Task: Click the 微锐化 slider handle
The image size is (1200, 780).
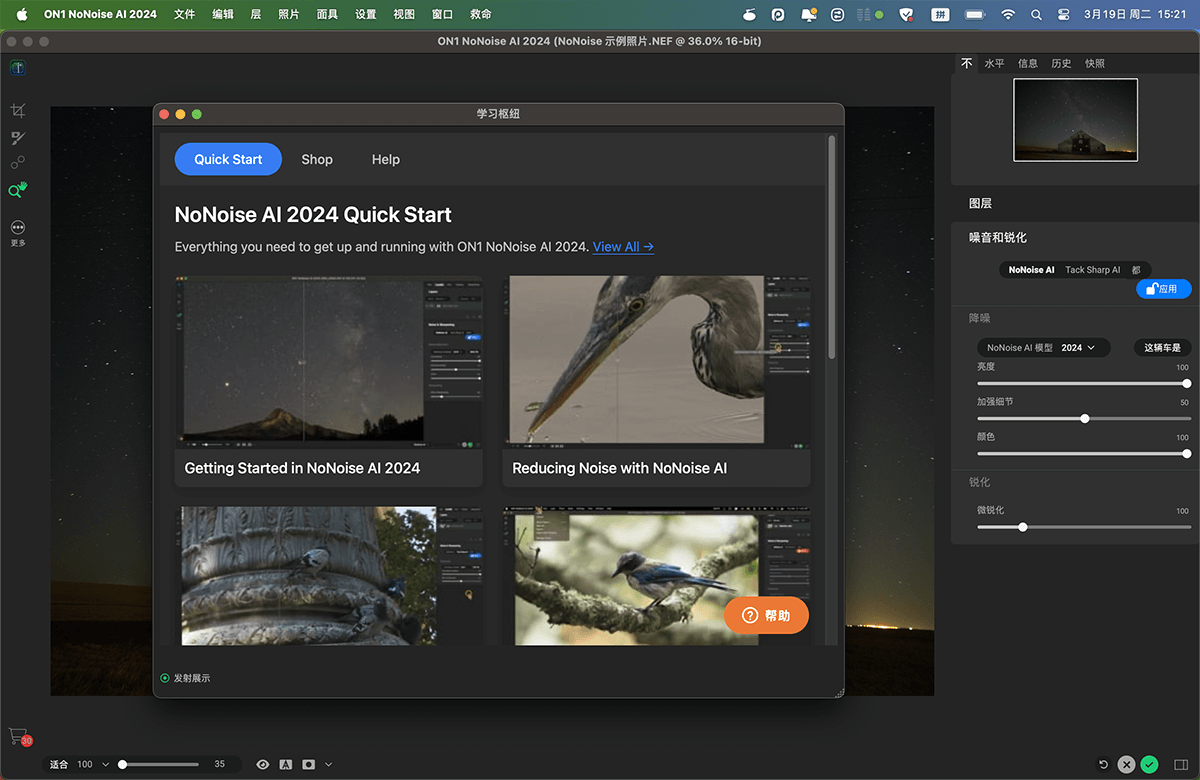Action: (1022, 526)
